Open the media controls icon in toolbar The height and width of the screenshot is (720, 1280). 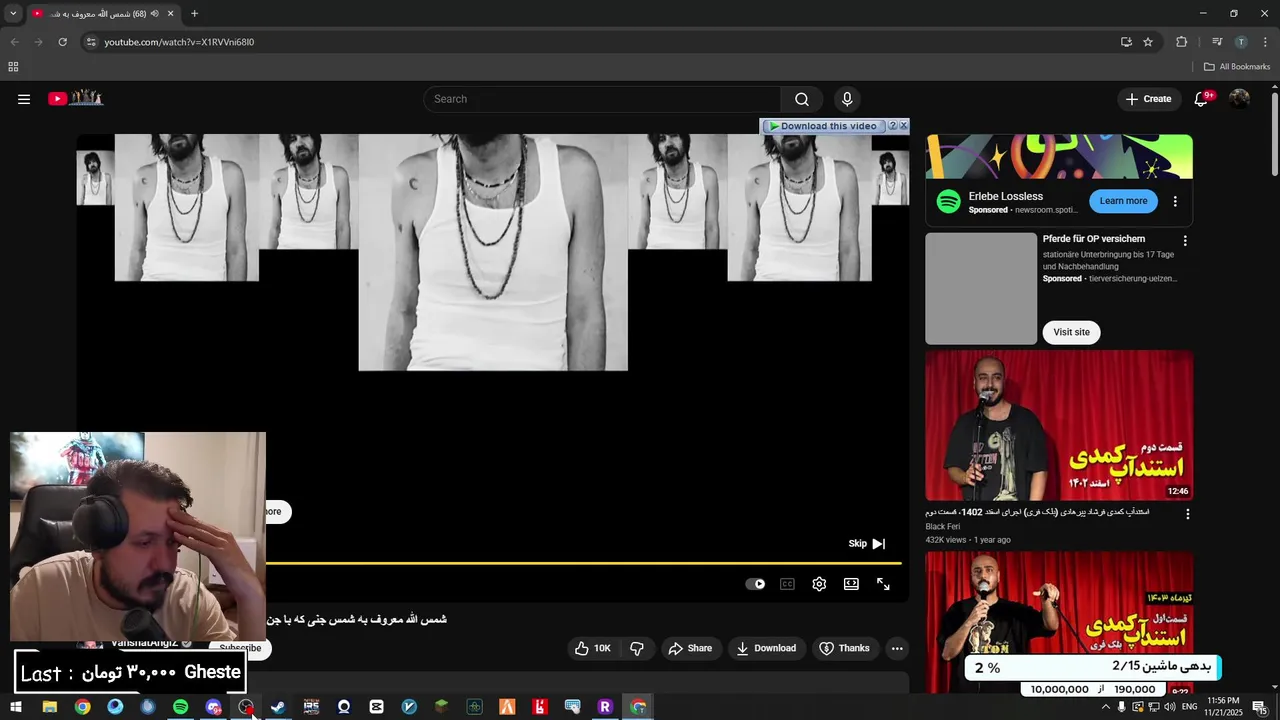pyautogui.click(x=1217, y=42)
